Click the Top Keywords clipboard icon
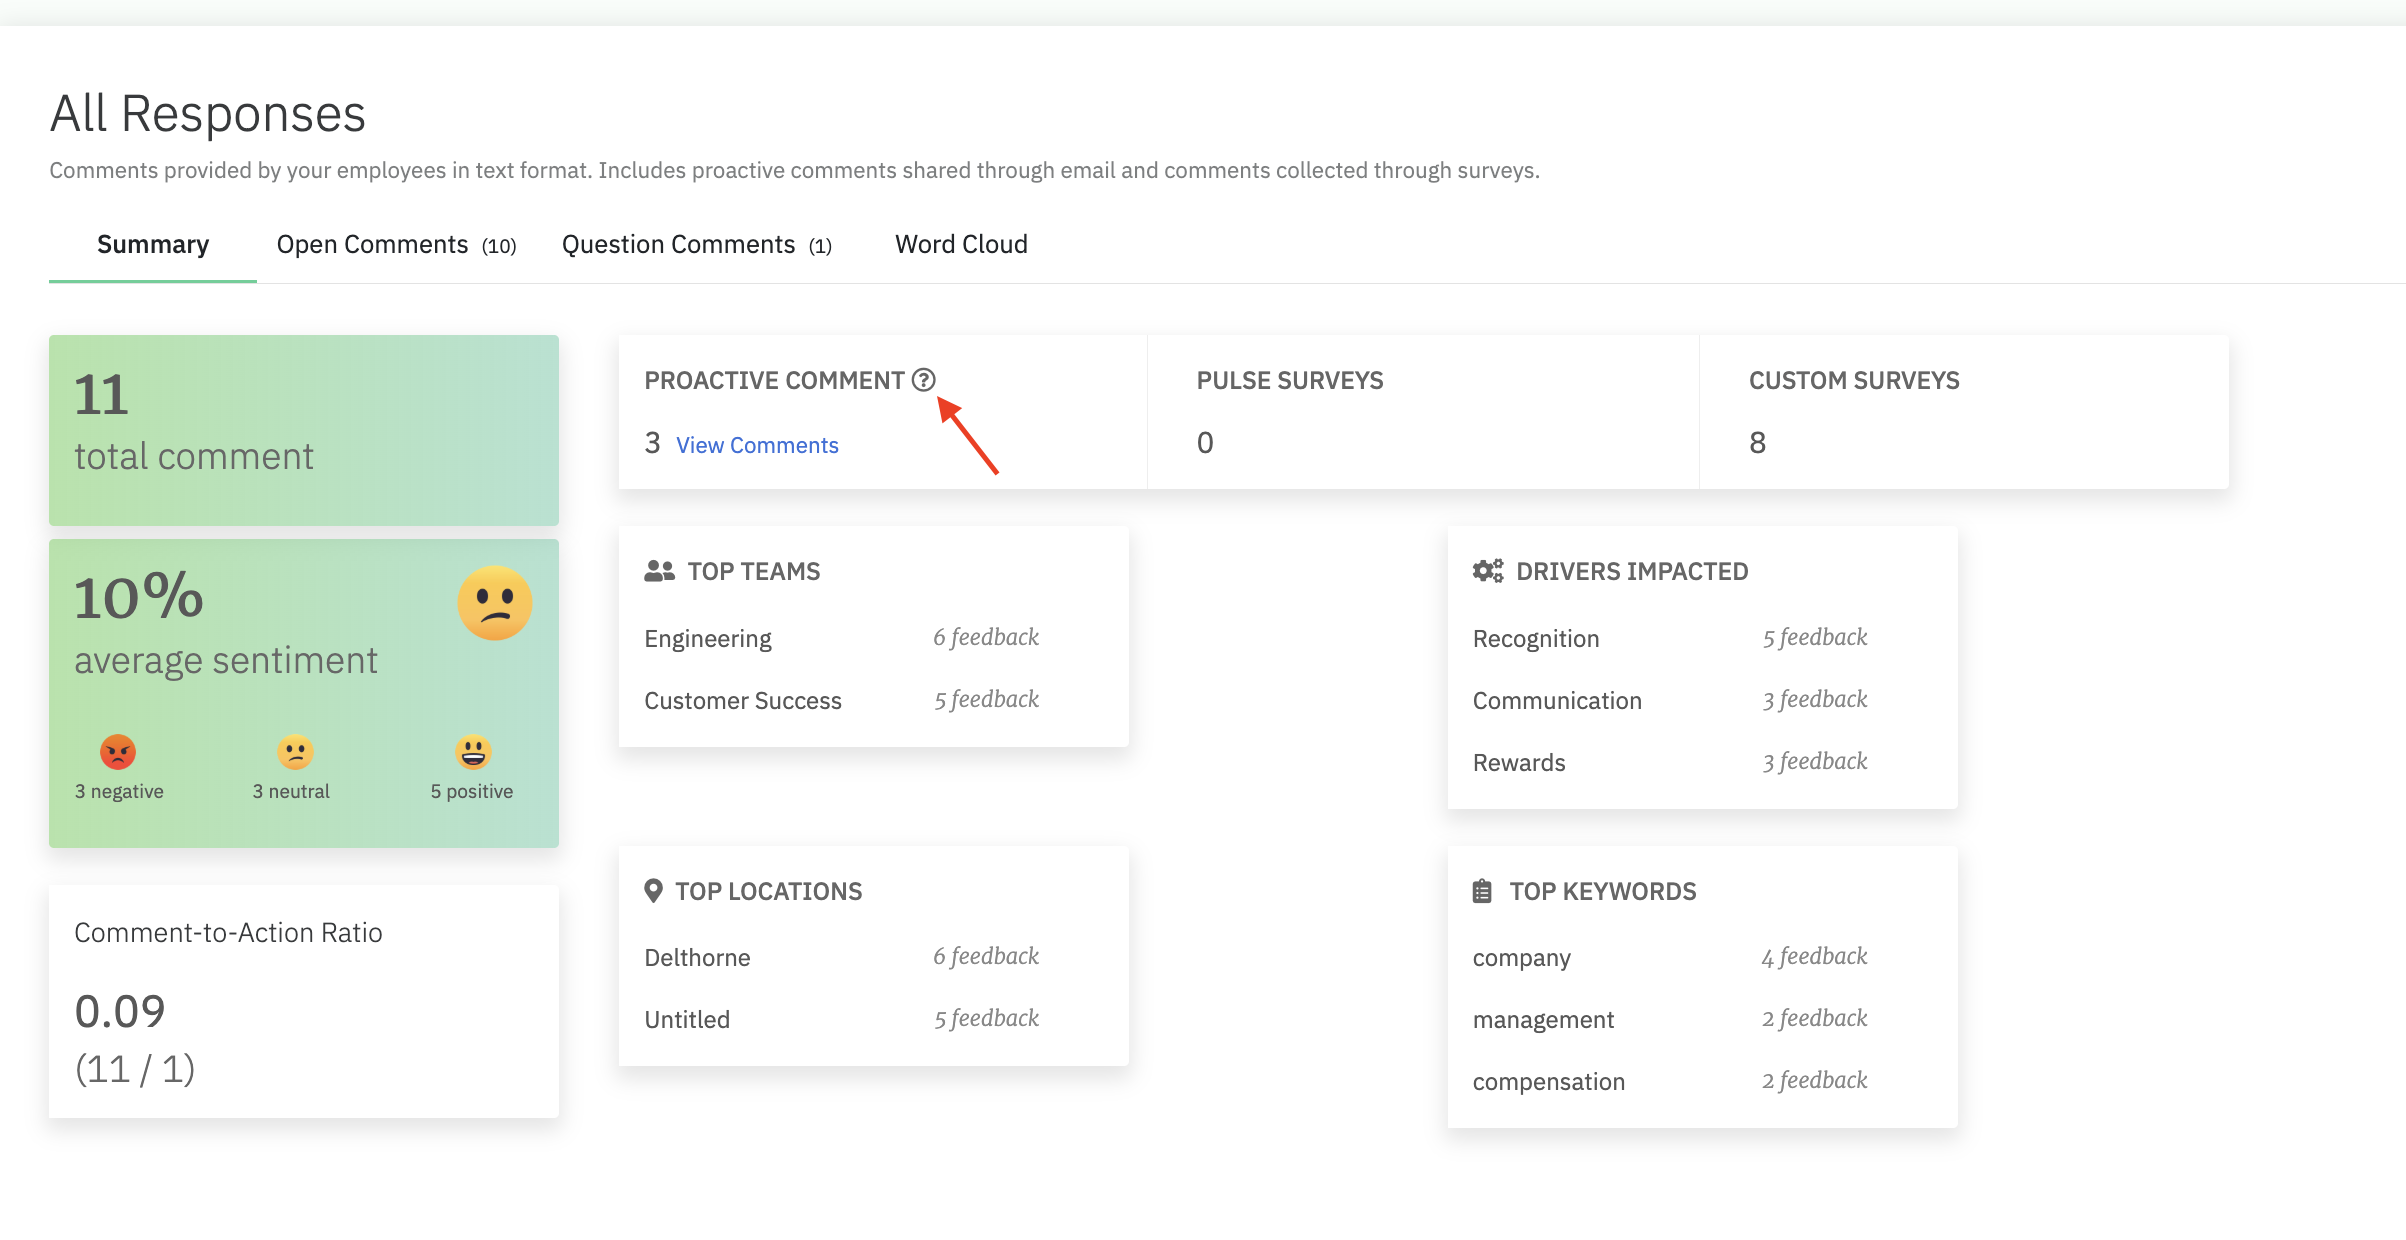The width and height of the screenshot is (2406, 1240). point(1482,891)
